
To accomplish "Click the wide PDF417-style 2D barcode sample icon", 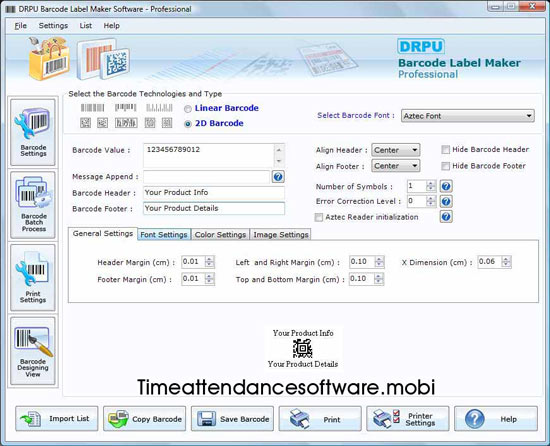I will coord(126,123).
